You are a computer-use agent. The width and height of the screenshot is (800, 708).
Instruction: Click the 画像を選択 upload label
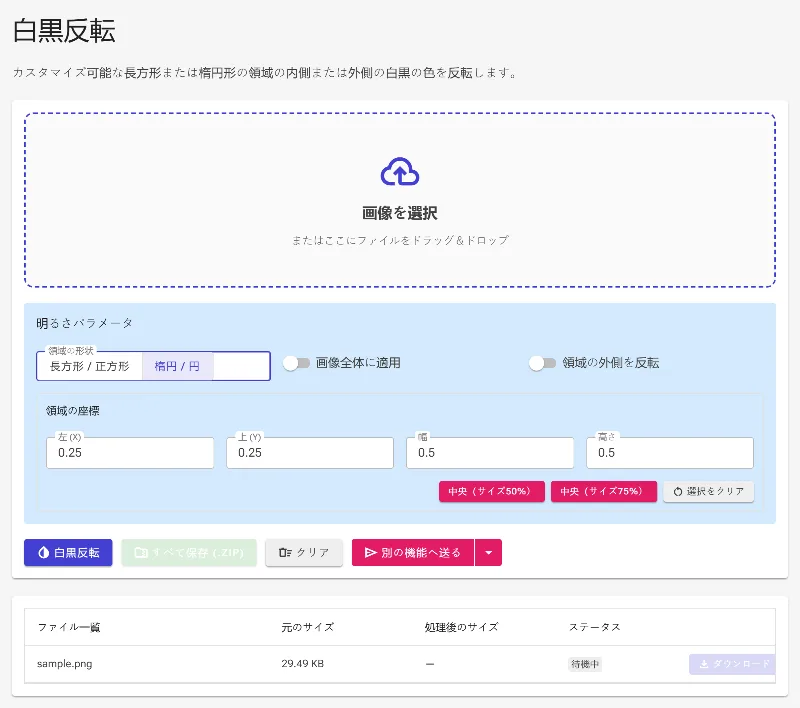(400, 213)
